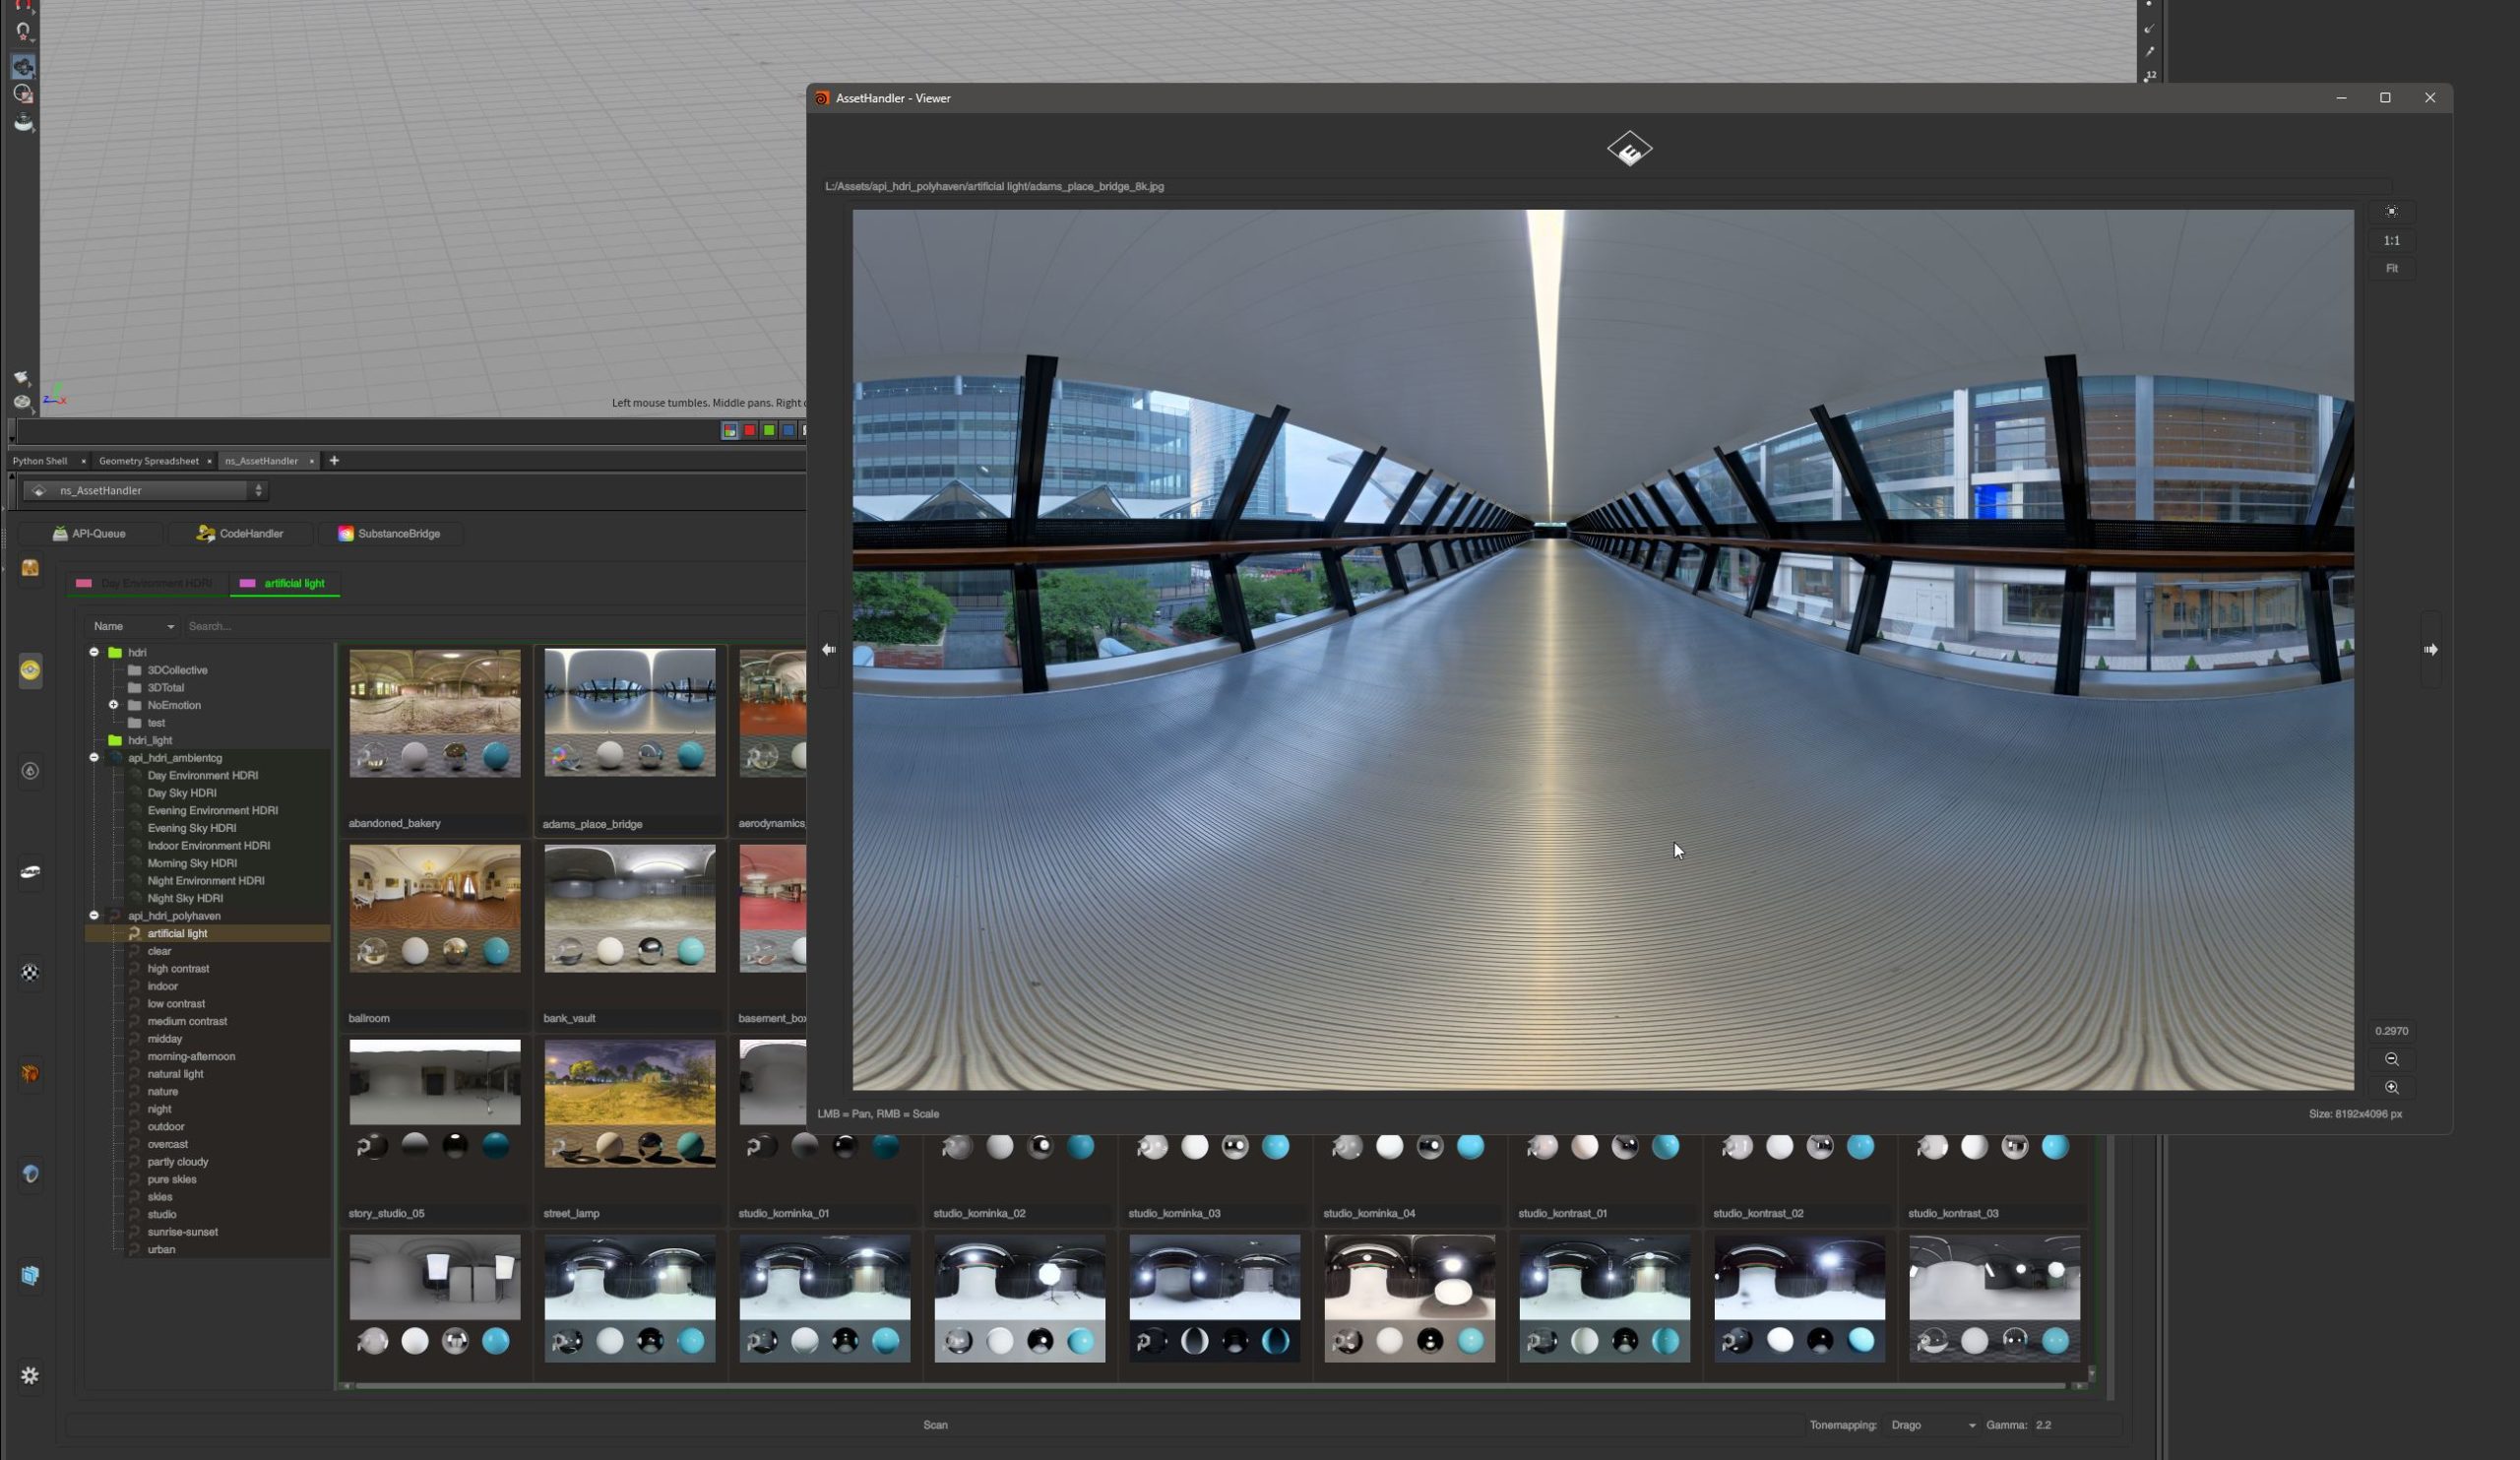Toggle the green channel display swatch
2520x1460 pixels.
tap(769, 431)
